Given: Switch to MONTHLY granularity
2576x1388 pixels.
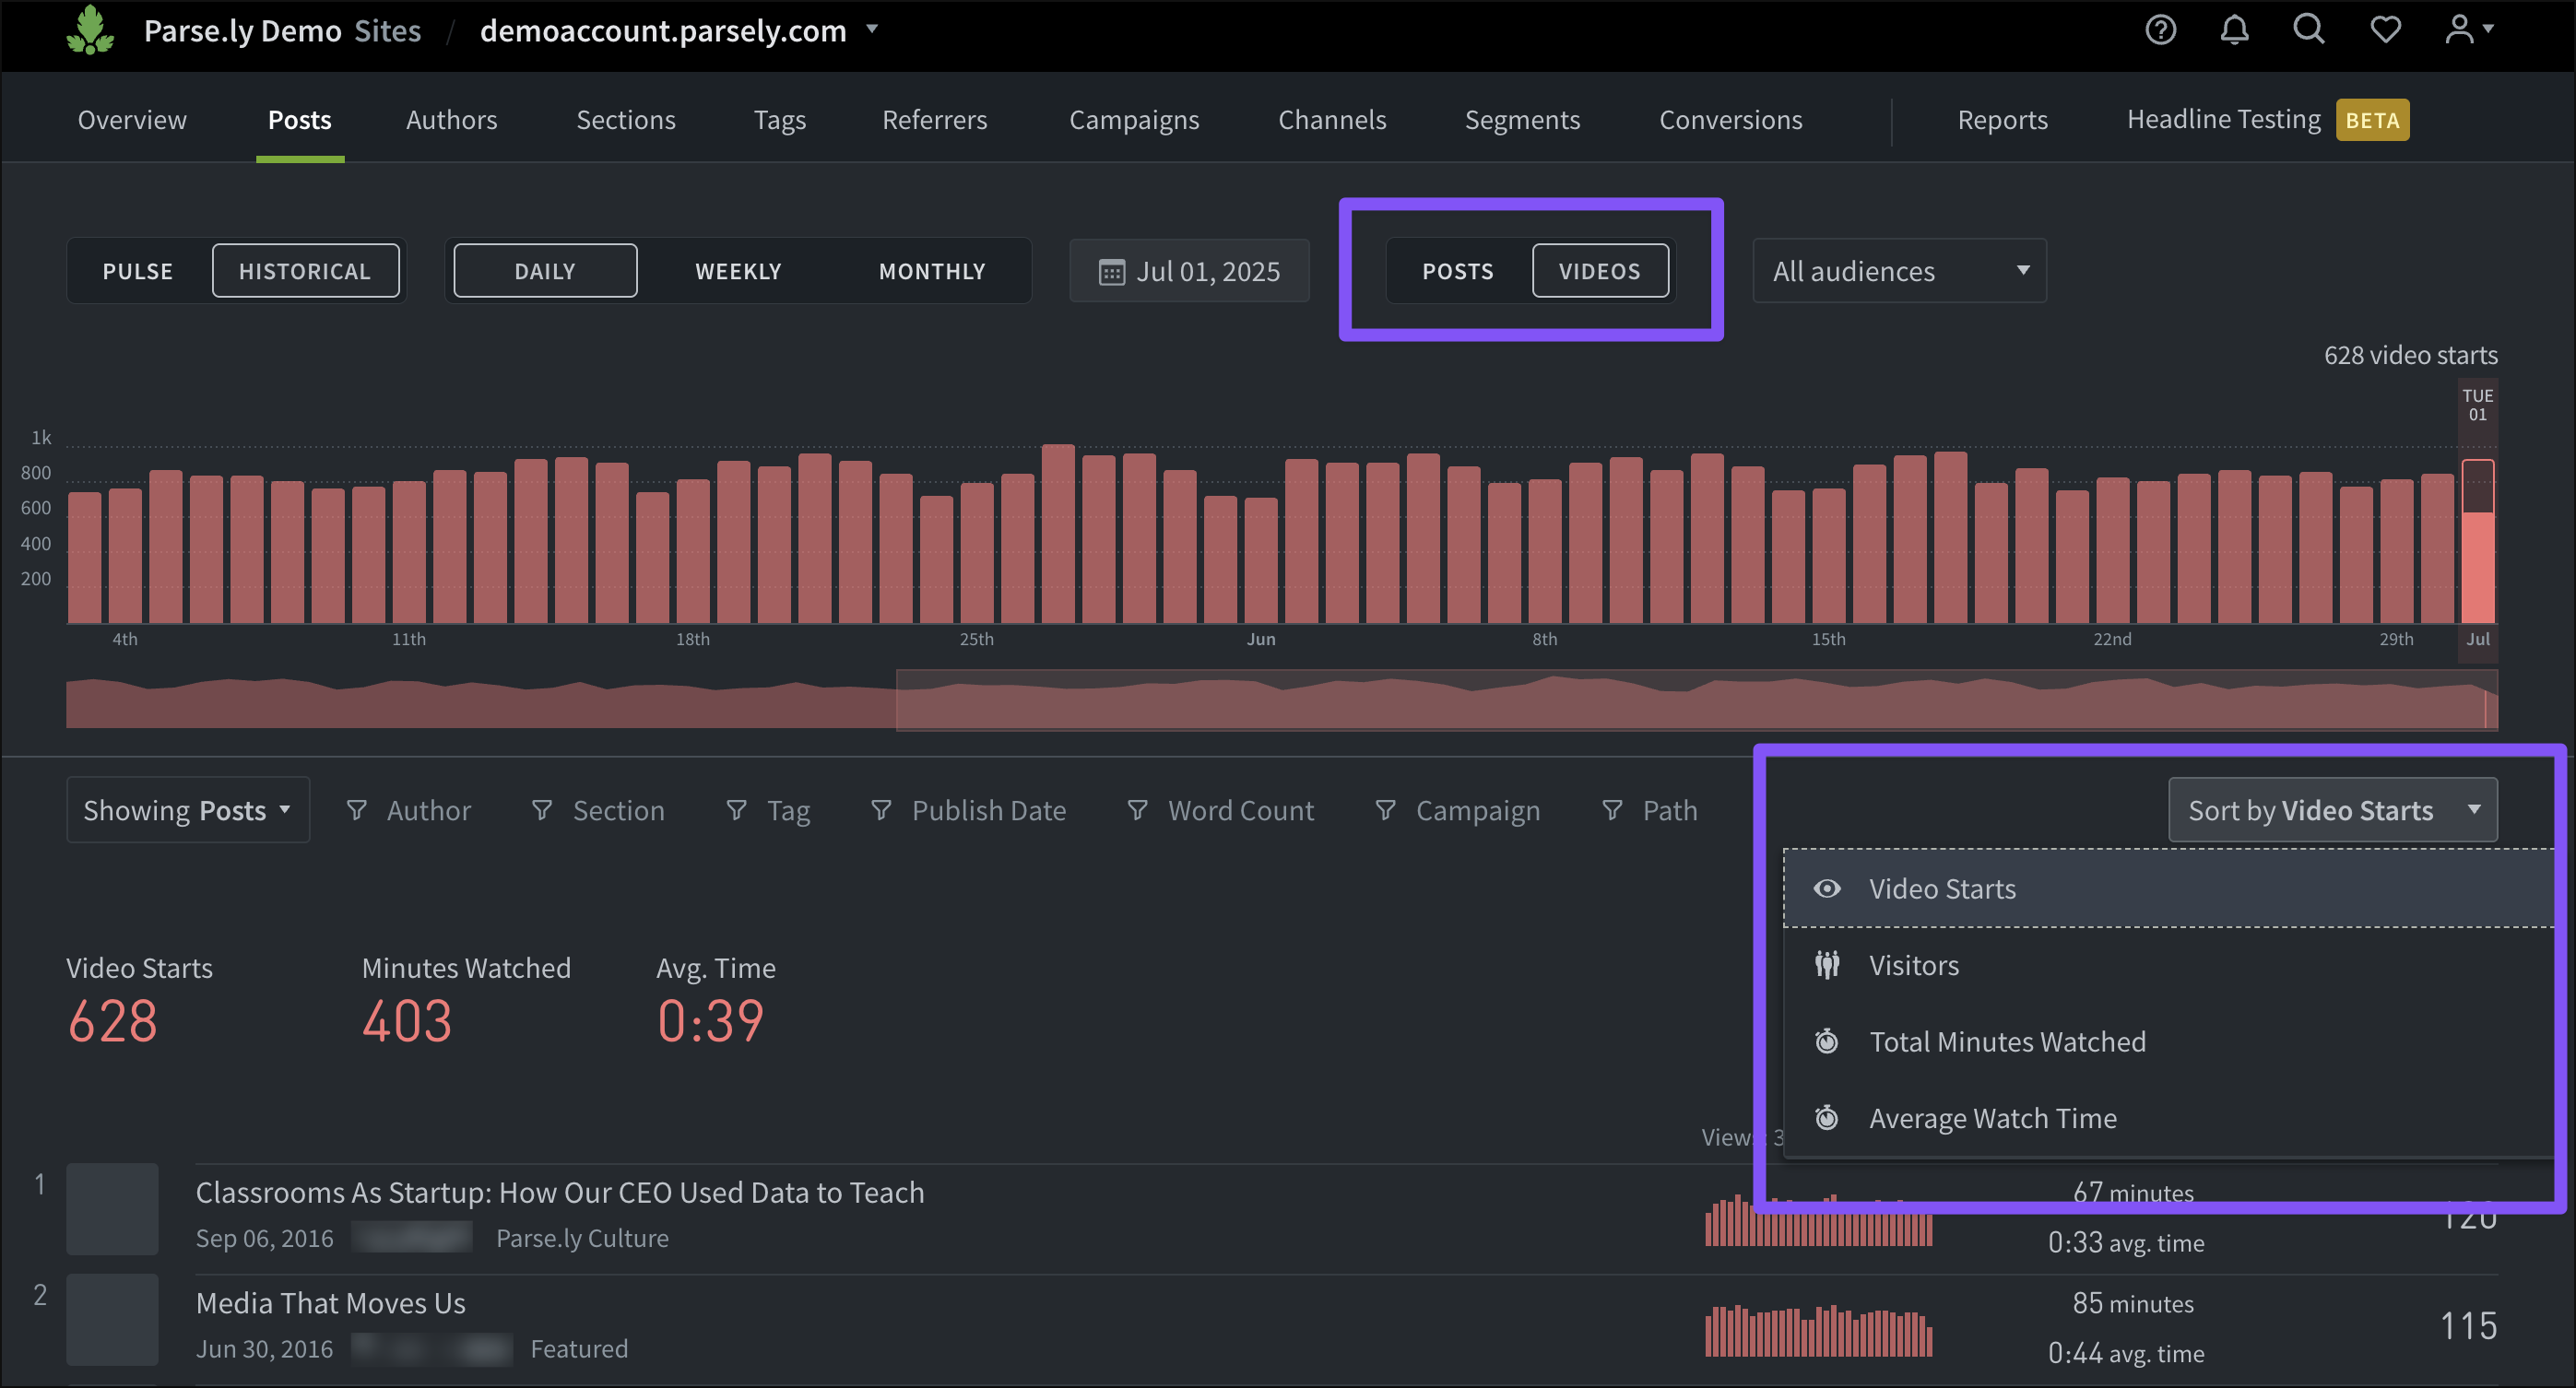Looking at the screenshot, I should [x=932, y=271].
